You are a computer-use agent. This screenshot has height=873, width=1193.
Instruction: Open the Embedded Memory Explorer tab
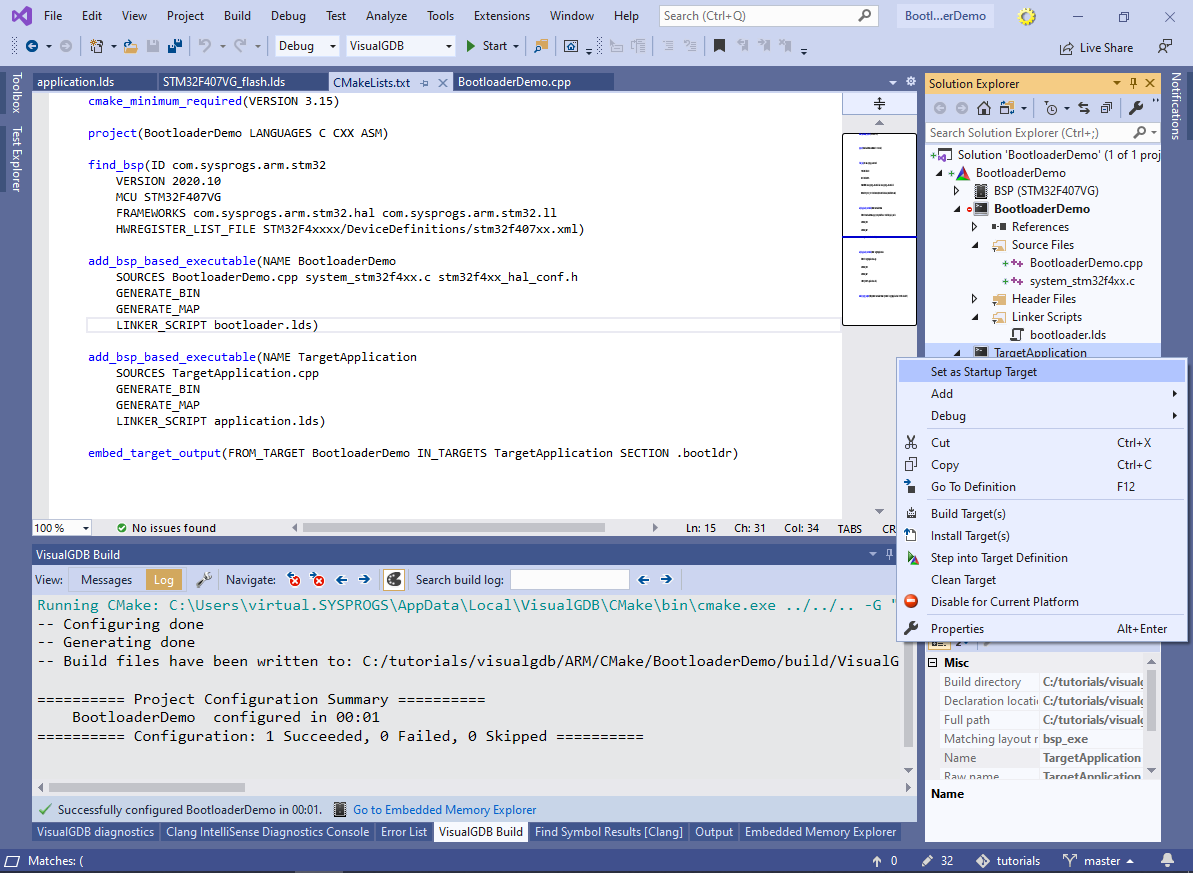[x=820, y=832]
